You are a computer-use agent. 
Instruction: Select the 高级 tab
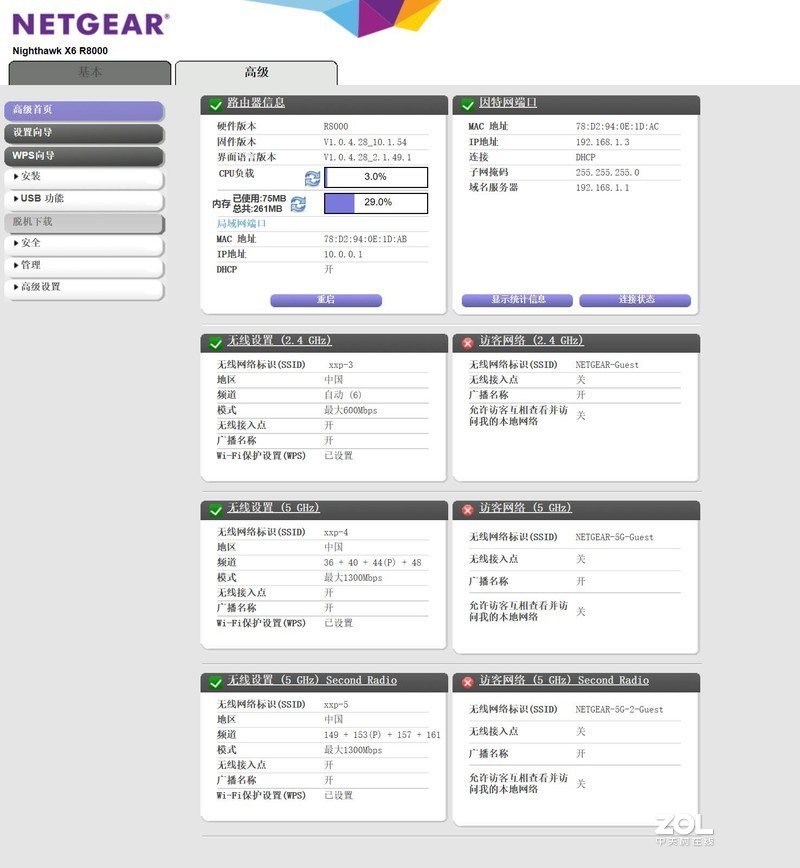click(x=255, y=72)
